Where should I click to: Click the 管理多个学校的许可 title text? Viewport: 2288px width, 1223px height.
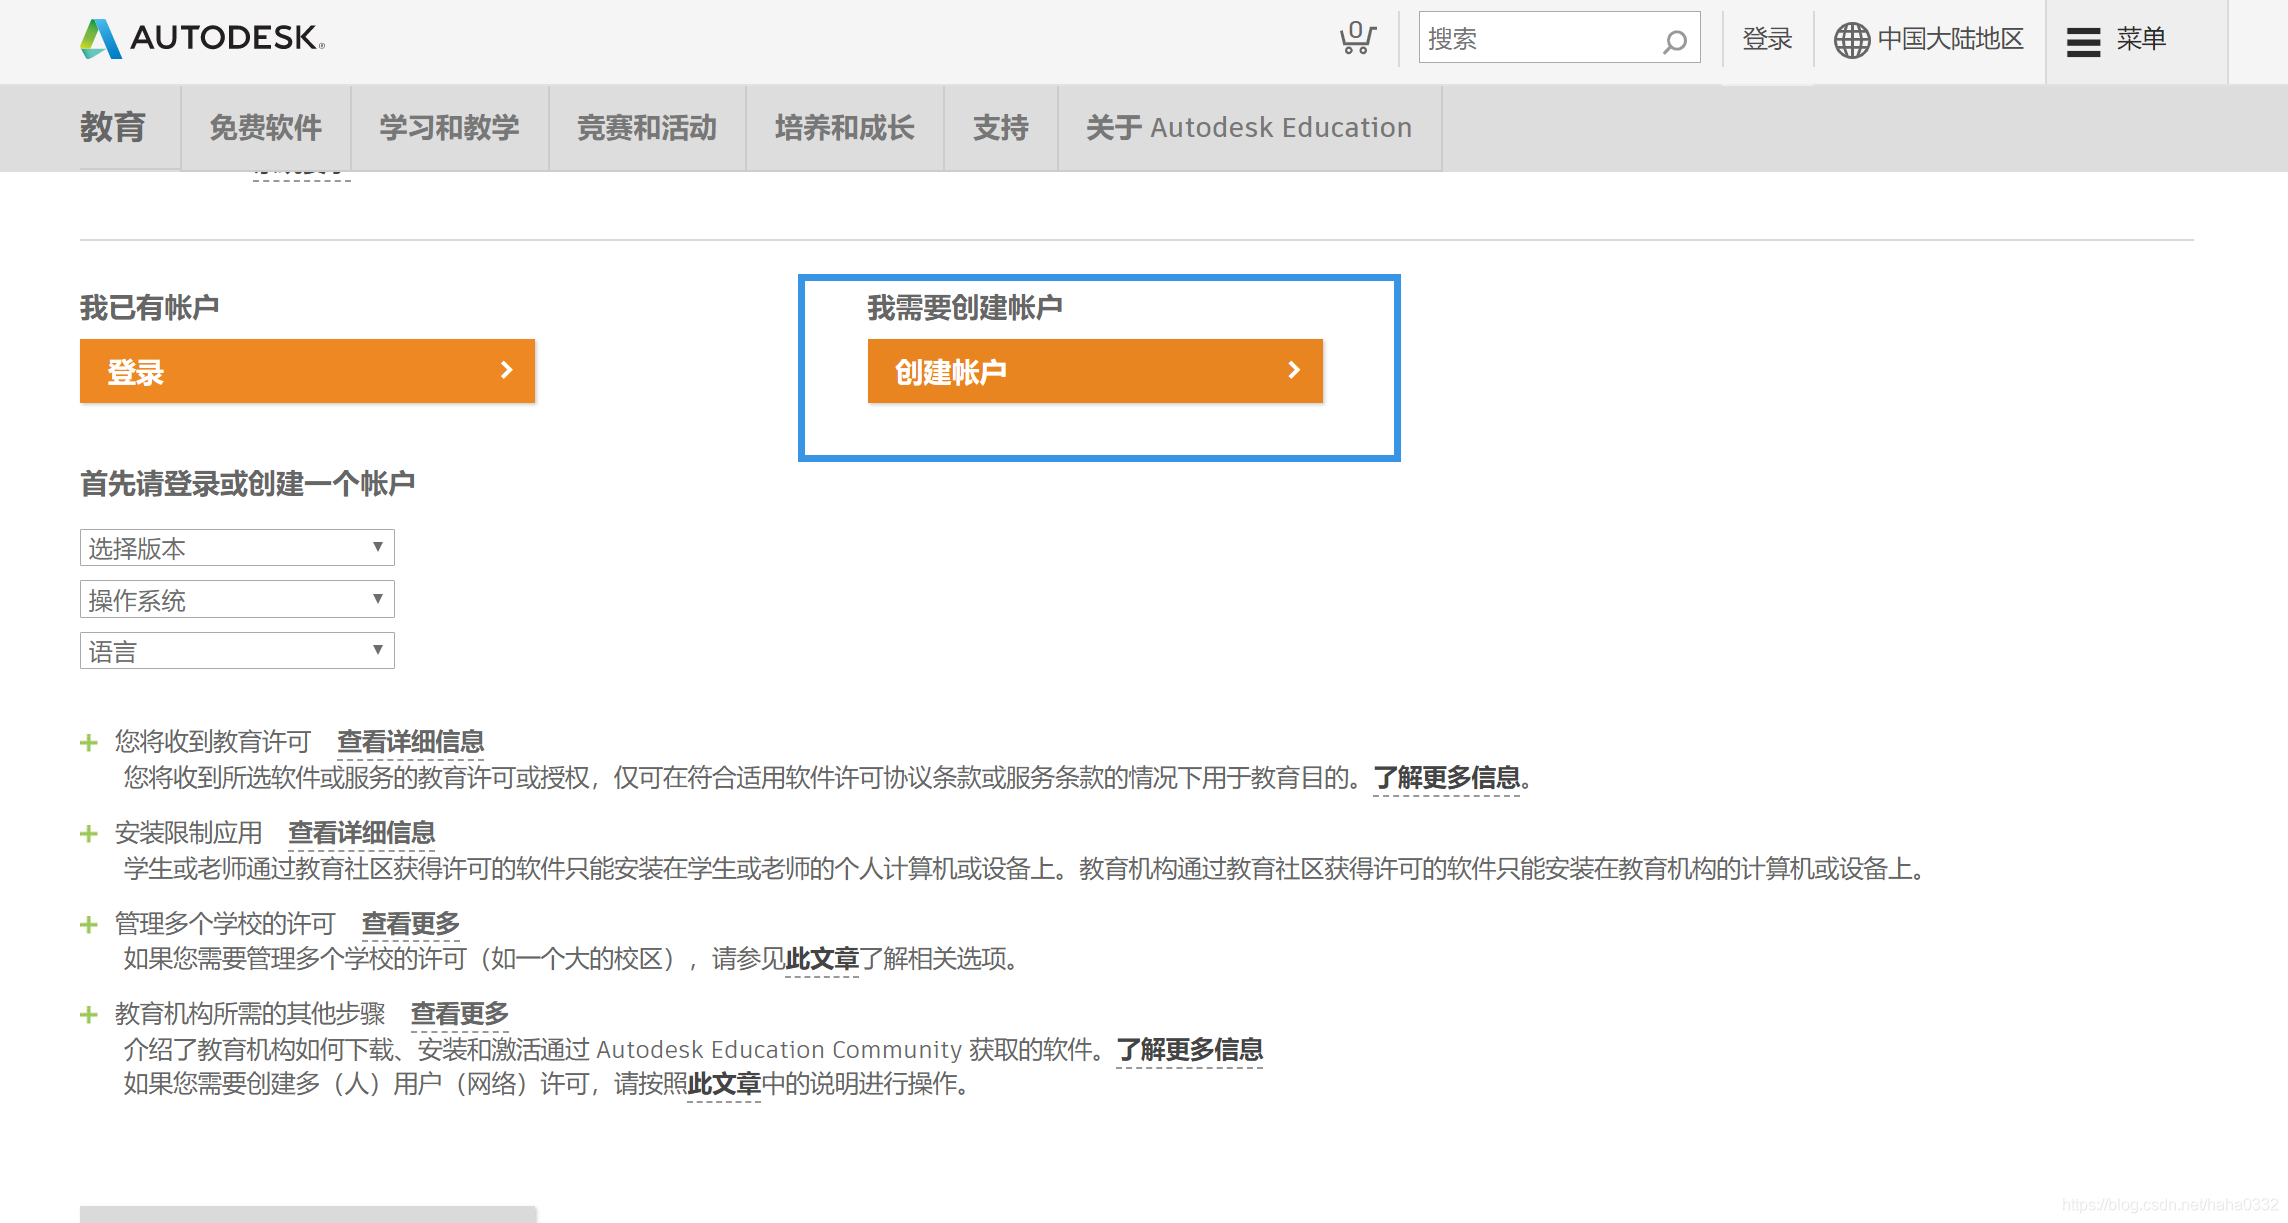pyautogui.click(x=225, y=924)
